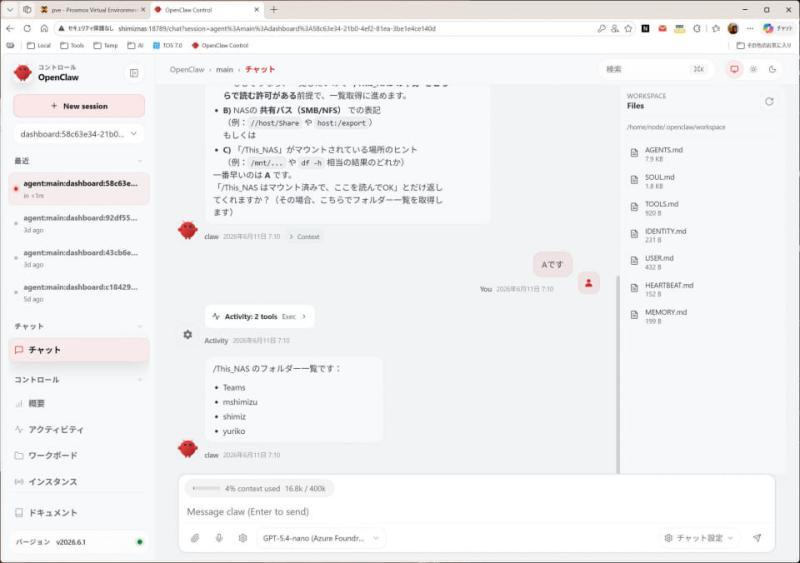
Task: Open the Tools bookmarks folder
Action: (x=72, y=45)
